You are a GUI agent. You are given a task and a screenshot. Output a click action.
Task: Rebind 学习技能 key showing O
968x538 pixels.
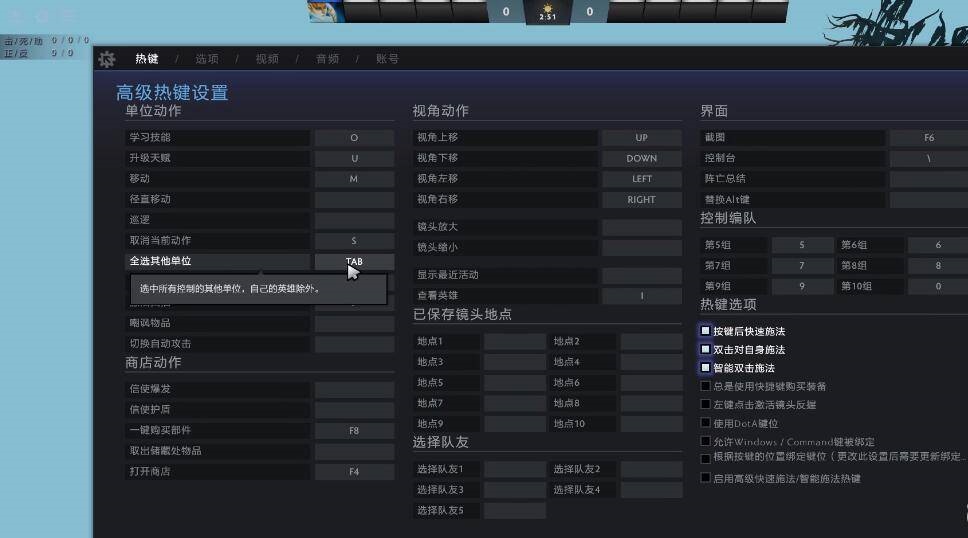(354, 138)
